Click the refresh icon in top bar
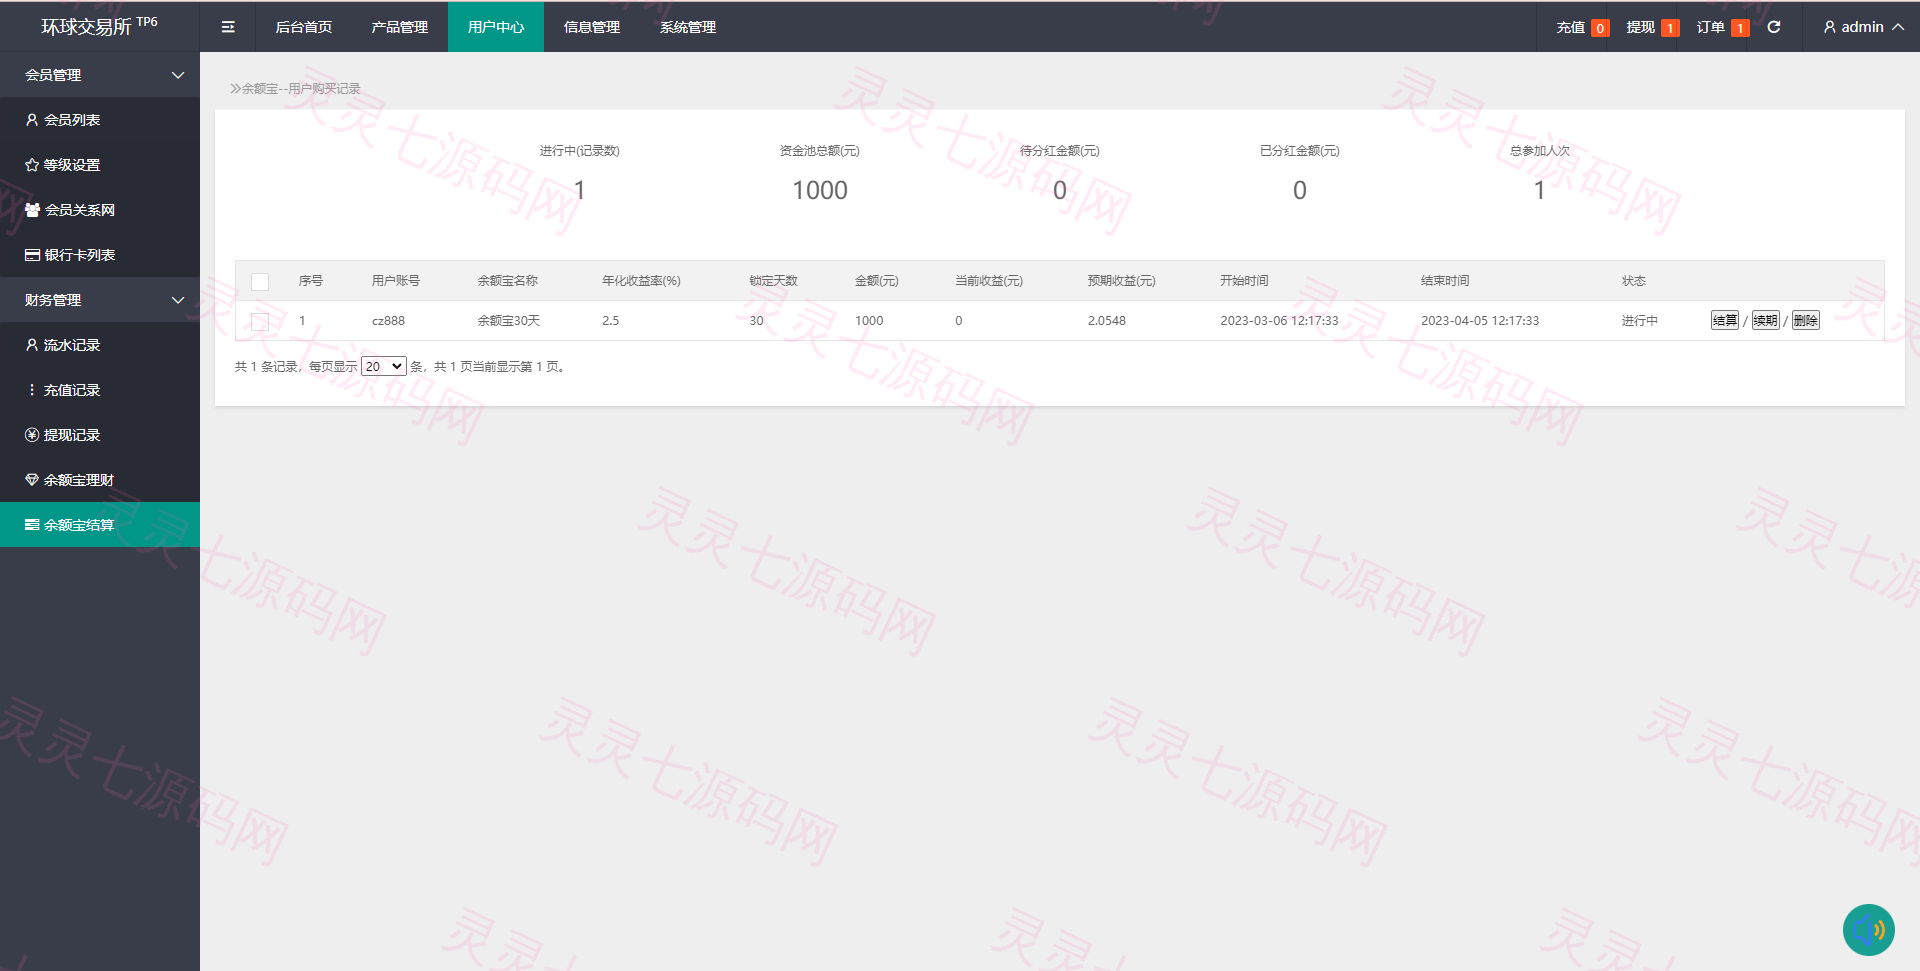Viewport: 1920px width, 971px height. 1774,27
